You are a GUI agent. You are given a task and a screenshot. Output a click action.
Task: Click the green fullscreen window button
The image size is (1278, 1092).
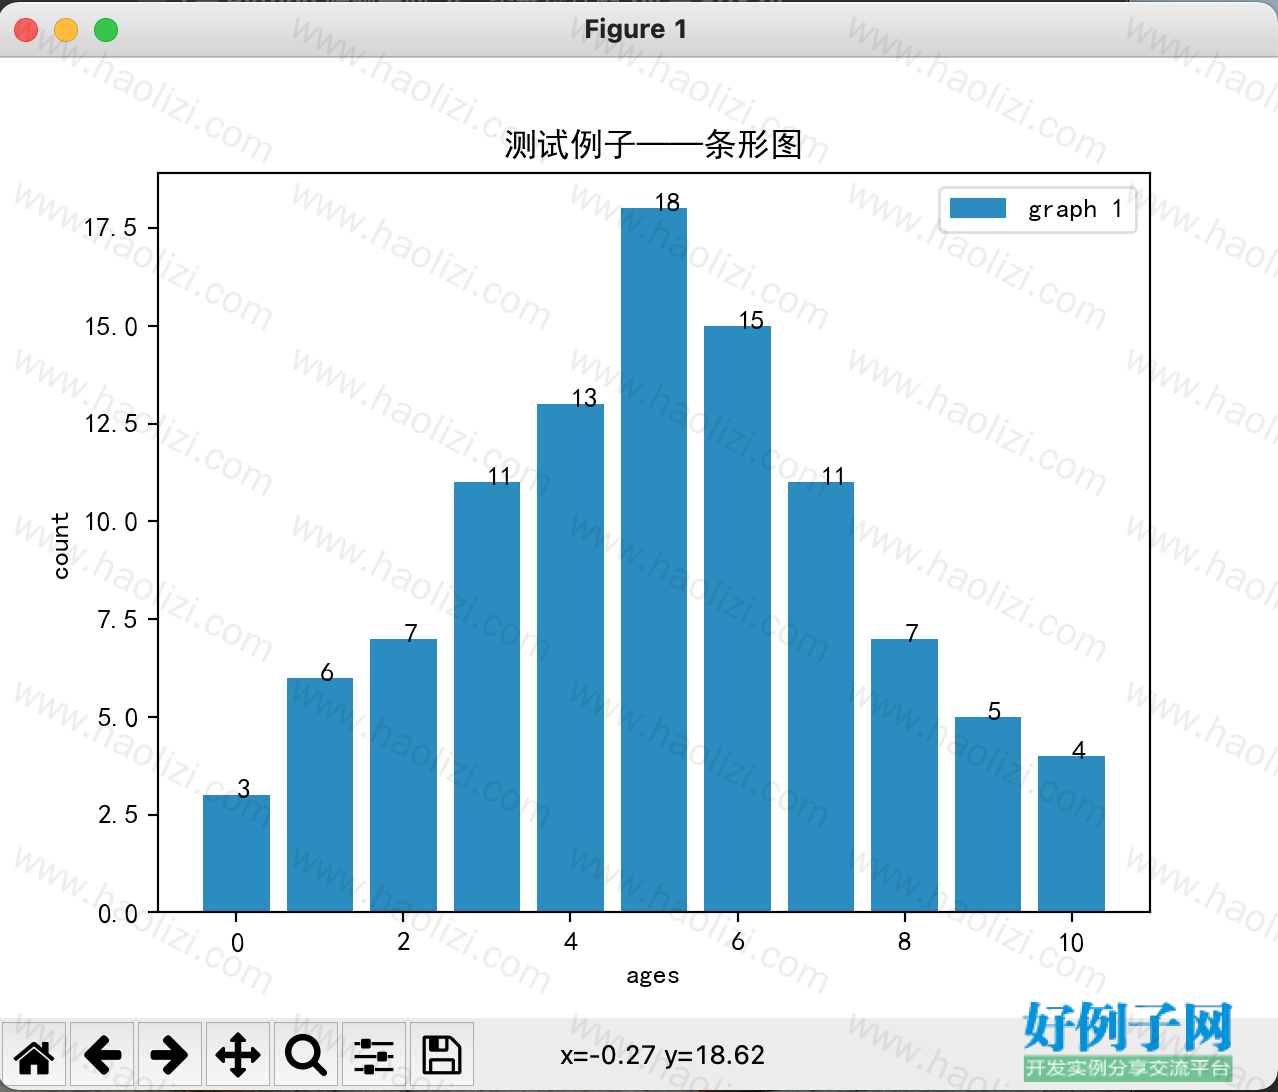106,30
